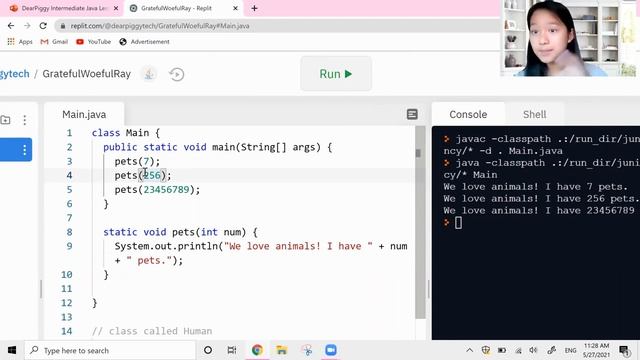Open the selected file's three-dot menu
Screen dimensions: 640x360
pyautogui.click(x=25, y=150)
